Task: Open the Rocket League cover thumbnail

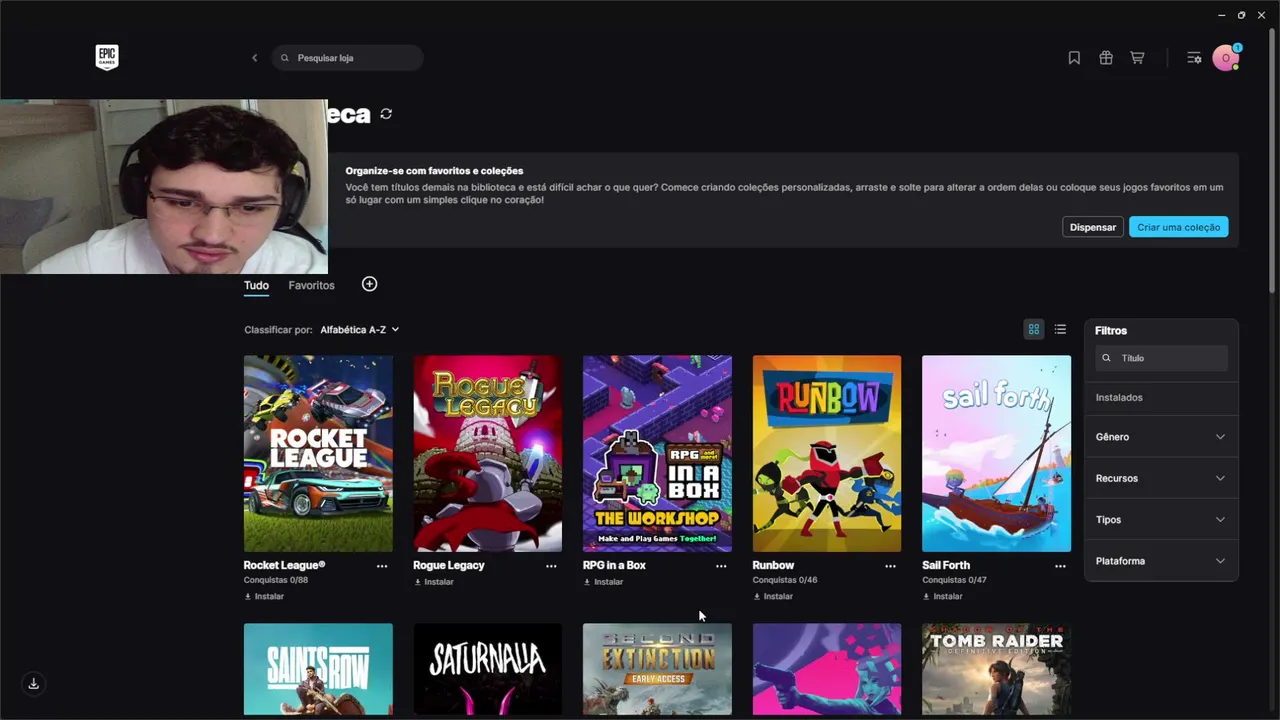Action: [318, 453]
